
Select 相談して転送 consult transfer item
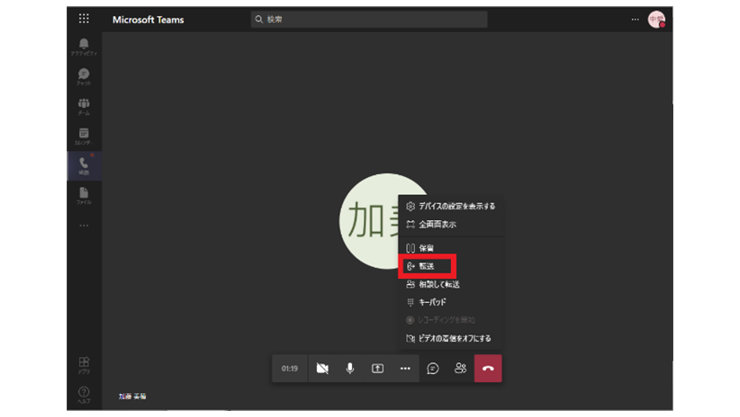(x=451, y=284)
